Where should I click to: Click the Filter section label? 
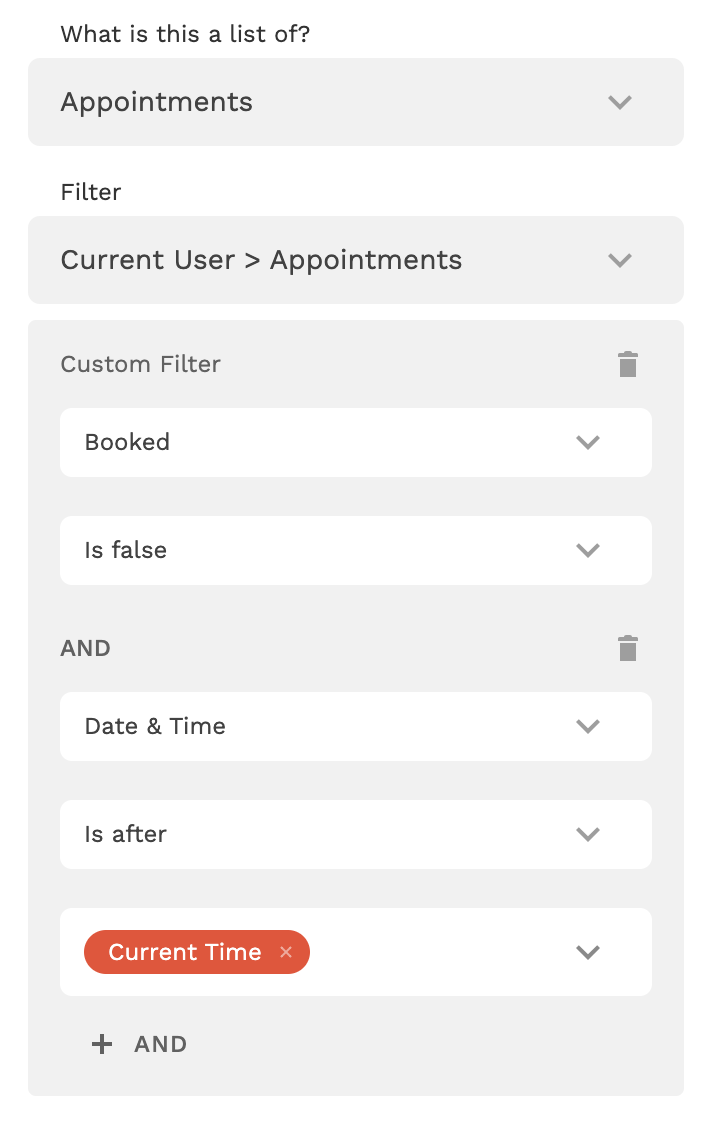coord(91,192)
